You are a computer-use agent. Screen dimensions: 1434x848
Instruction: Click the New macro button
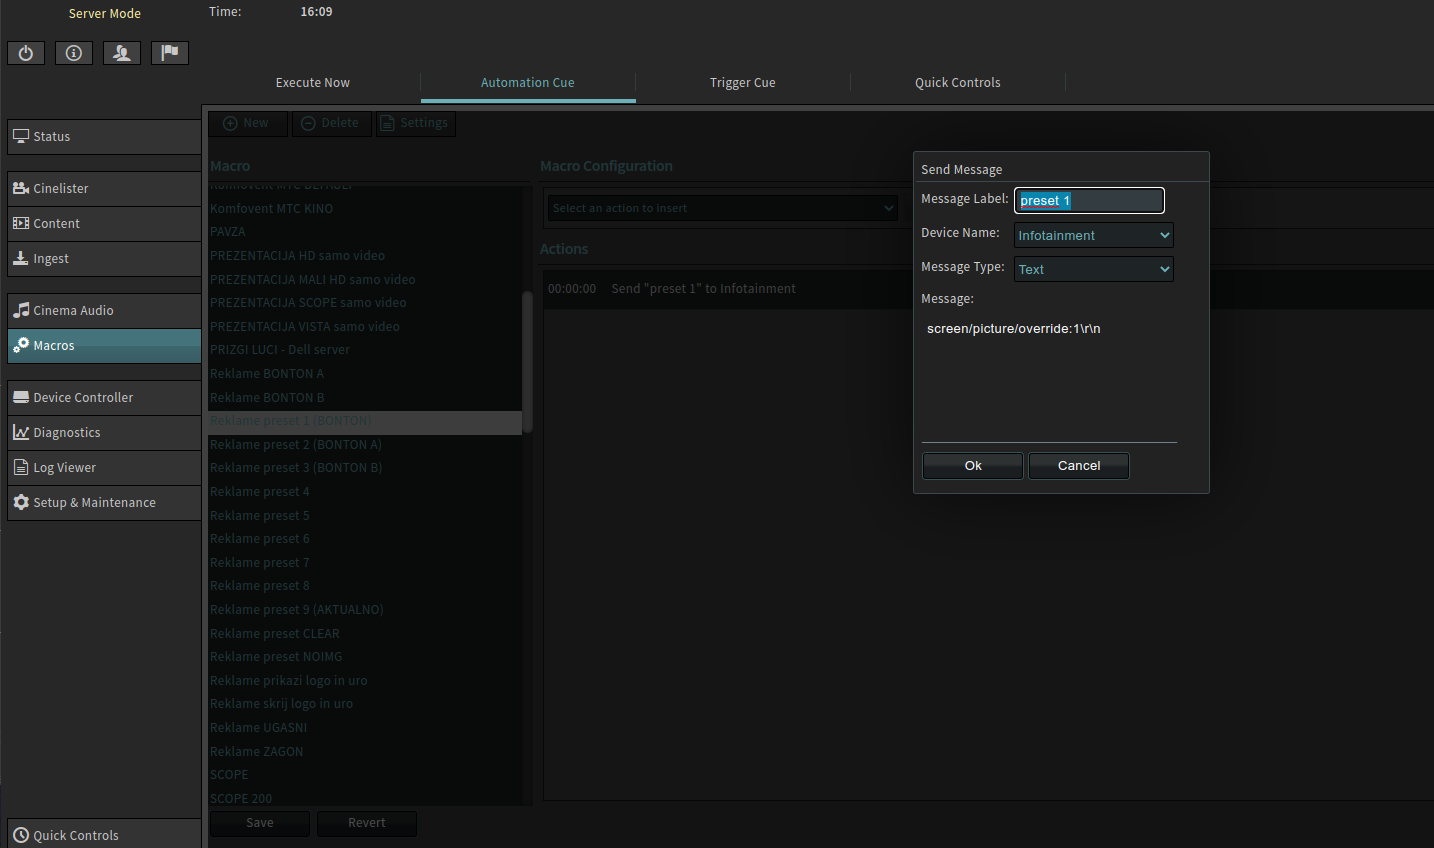coord(248,123)
